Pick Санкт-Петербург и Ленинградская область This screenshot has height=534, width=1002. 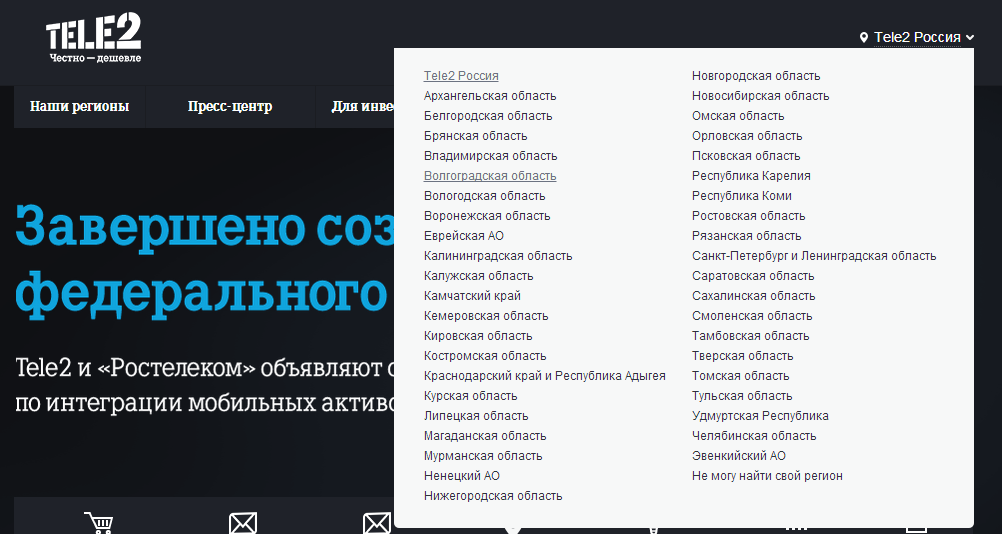[x=814, y=256]
